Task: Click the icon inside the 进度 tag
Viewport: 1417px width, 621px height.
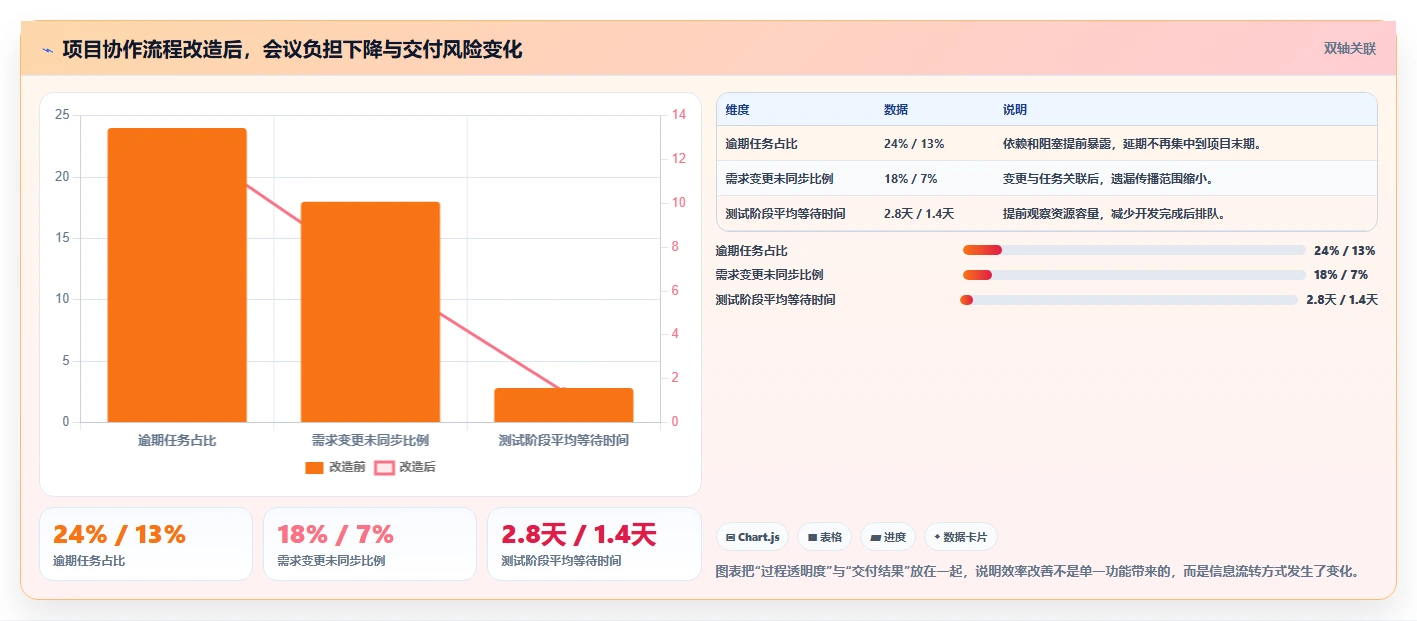Action: tap(875, 537)
